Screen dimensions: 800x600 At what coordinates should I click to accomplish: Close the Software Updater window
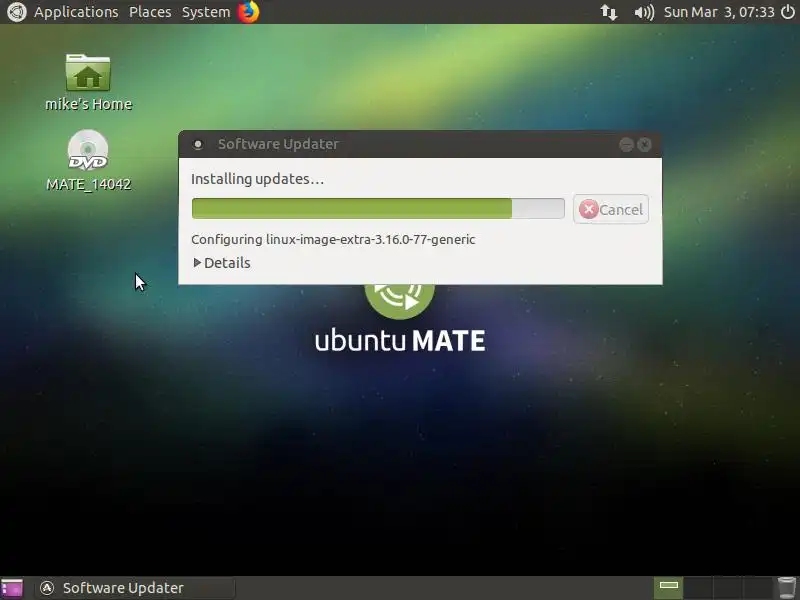pyautogui.click(x=644, y=145)
